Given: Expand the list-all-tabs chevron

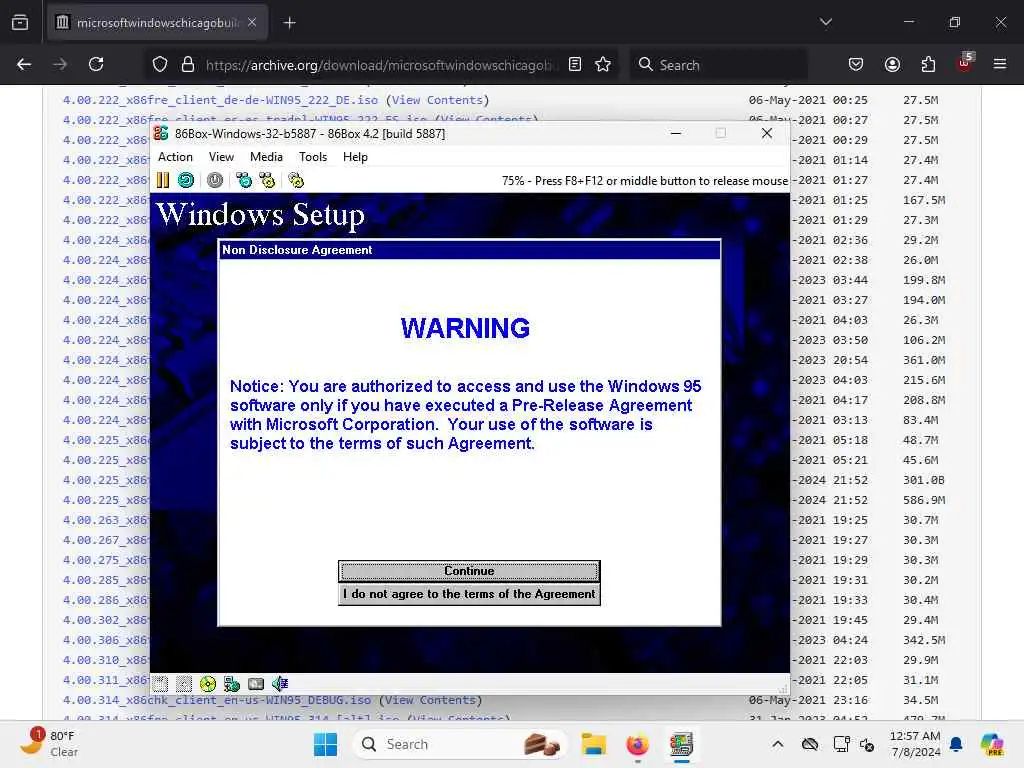Looking at the screenshot, I should point(825,22).
